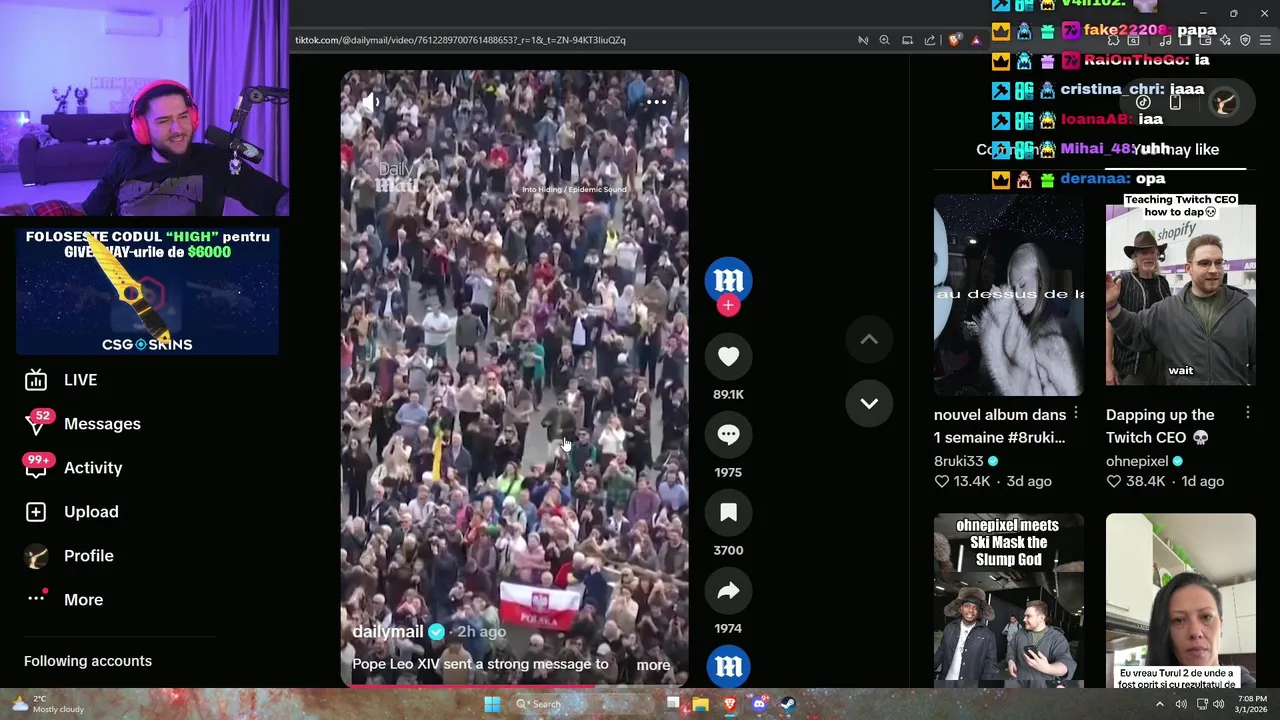The height and width of the screenshot is (720, 1280).
Task: Bookmark the video with the favorites icon
Action: pyautogui.click(x=728, y=513)
